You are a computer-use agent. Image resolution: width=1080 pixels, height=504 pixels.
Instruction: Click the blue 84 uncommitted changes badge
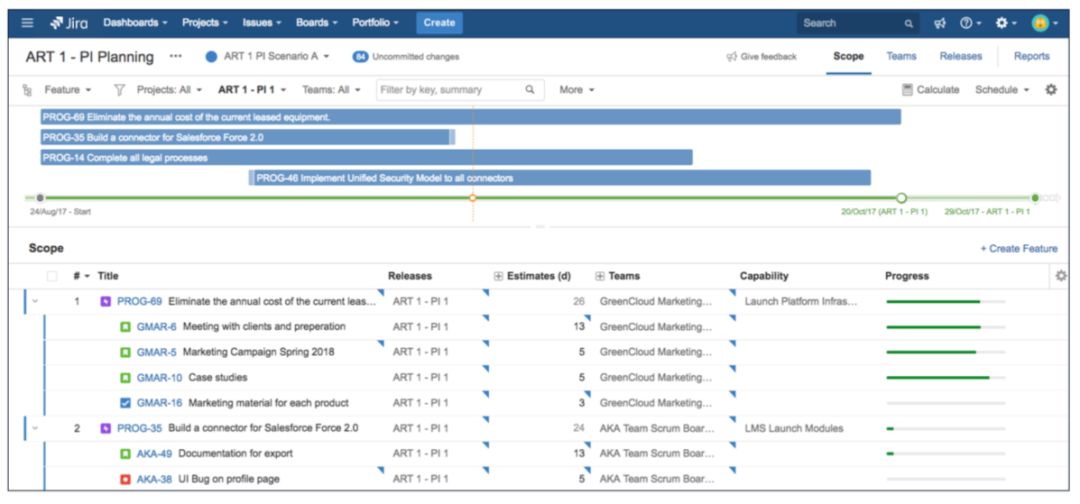[360, 56]
